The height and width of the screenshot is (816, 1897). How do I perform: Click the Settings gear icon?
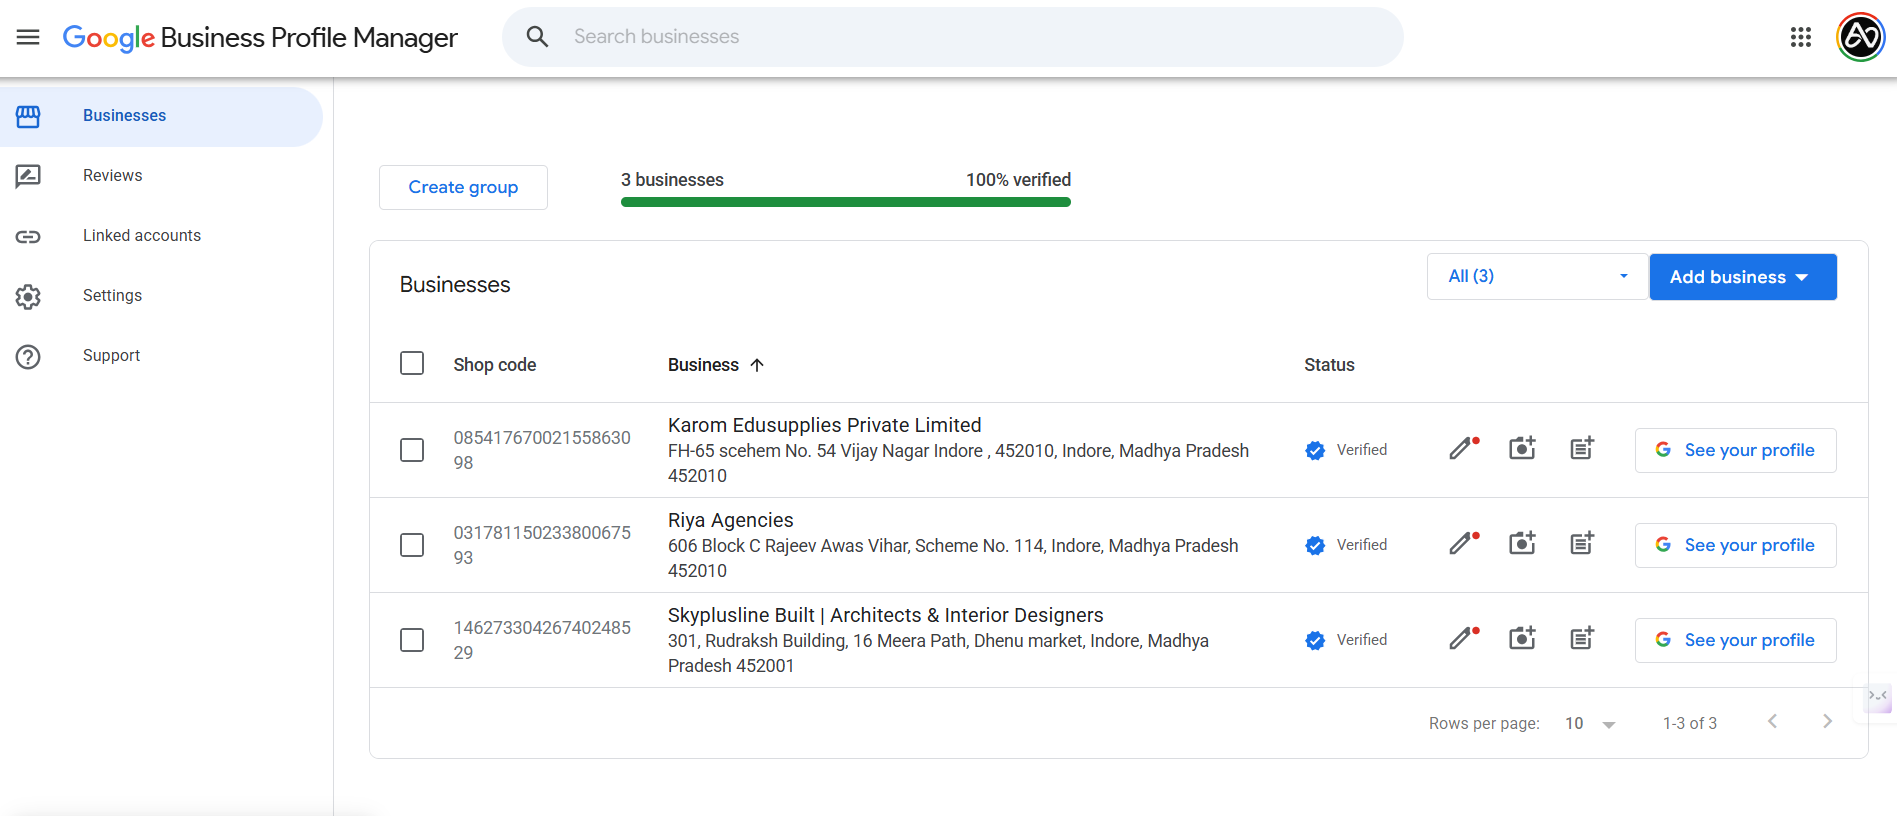tap(28, 296)
